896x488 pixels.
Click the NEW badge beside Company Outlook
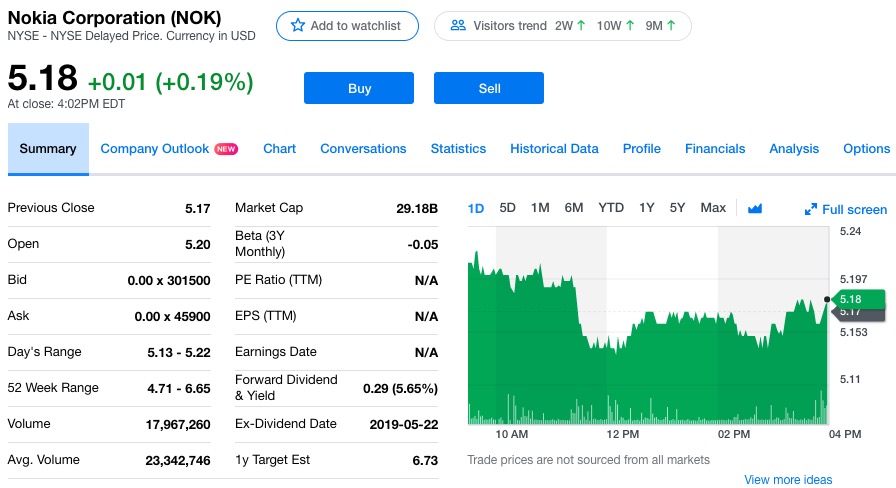tap(226, 149)
